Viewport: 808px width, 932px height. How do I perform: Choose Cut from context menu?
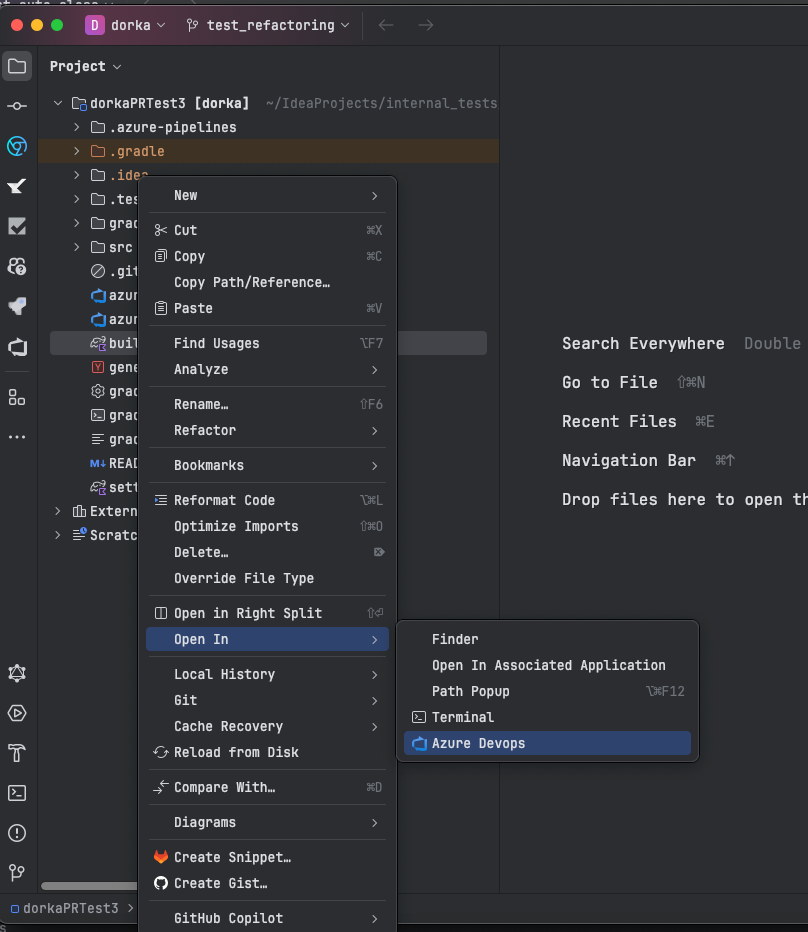pos(267,230)
